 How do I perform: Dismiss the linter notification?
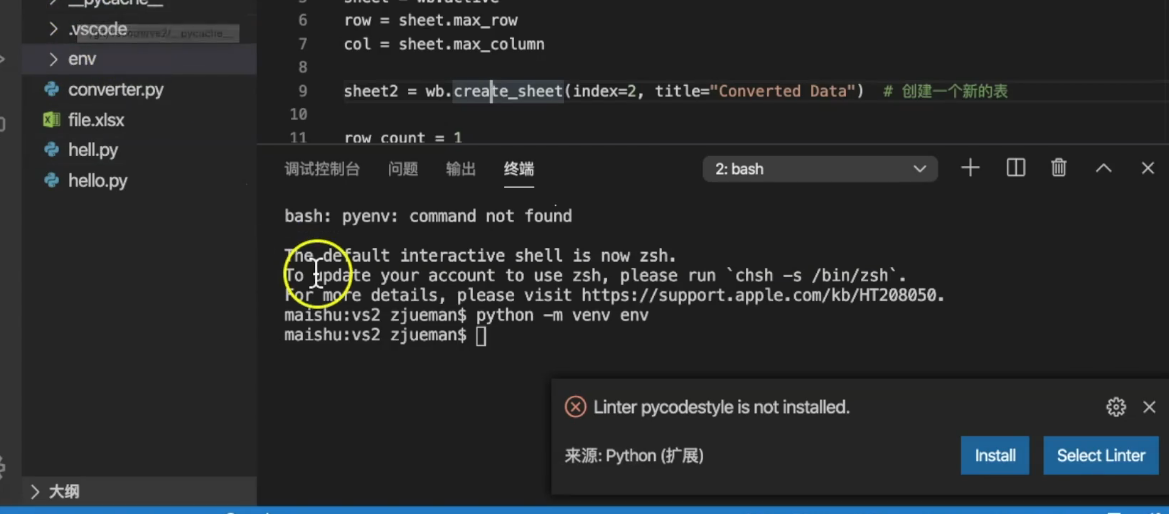pos(1149,407)
